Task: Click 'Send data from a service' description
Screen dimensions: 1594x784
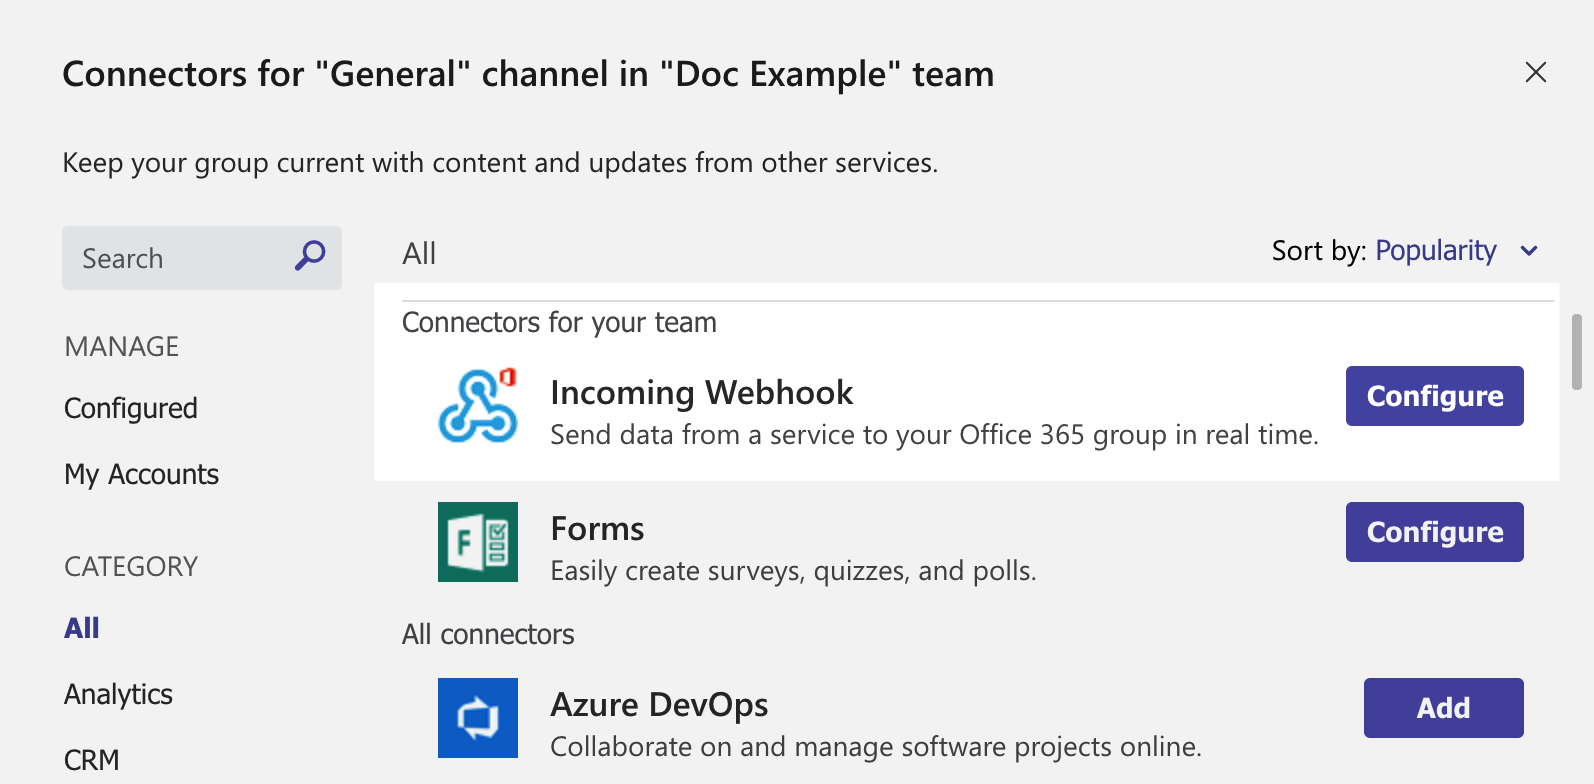Action: [935, 435]
